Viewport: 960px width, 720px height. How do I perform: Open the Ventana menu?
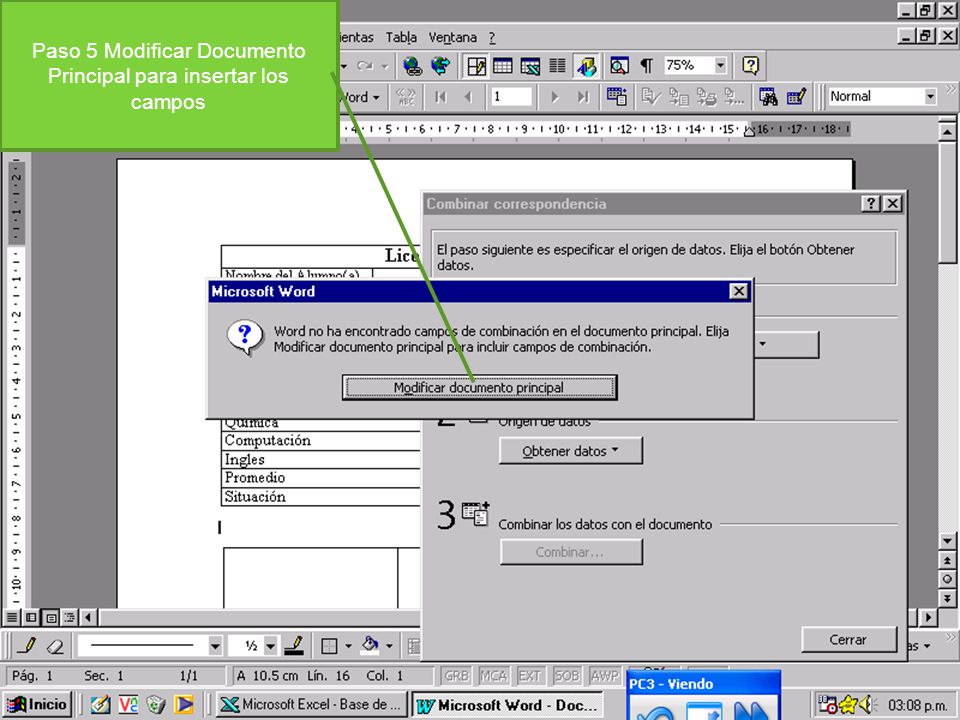coord(452,37)
